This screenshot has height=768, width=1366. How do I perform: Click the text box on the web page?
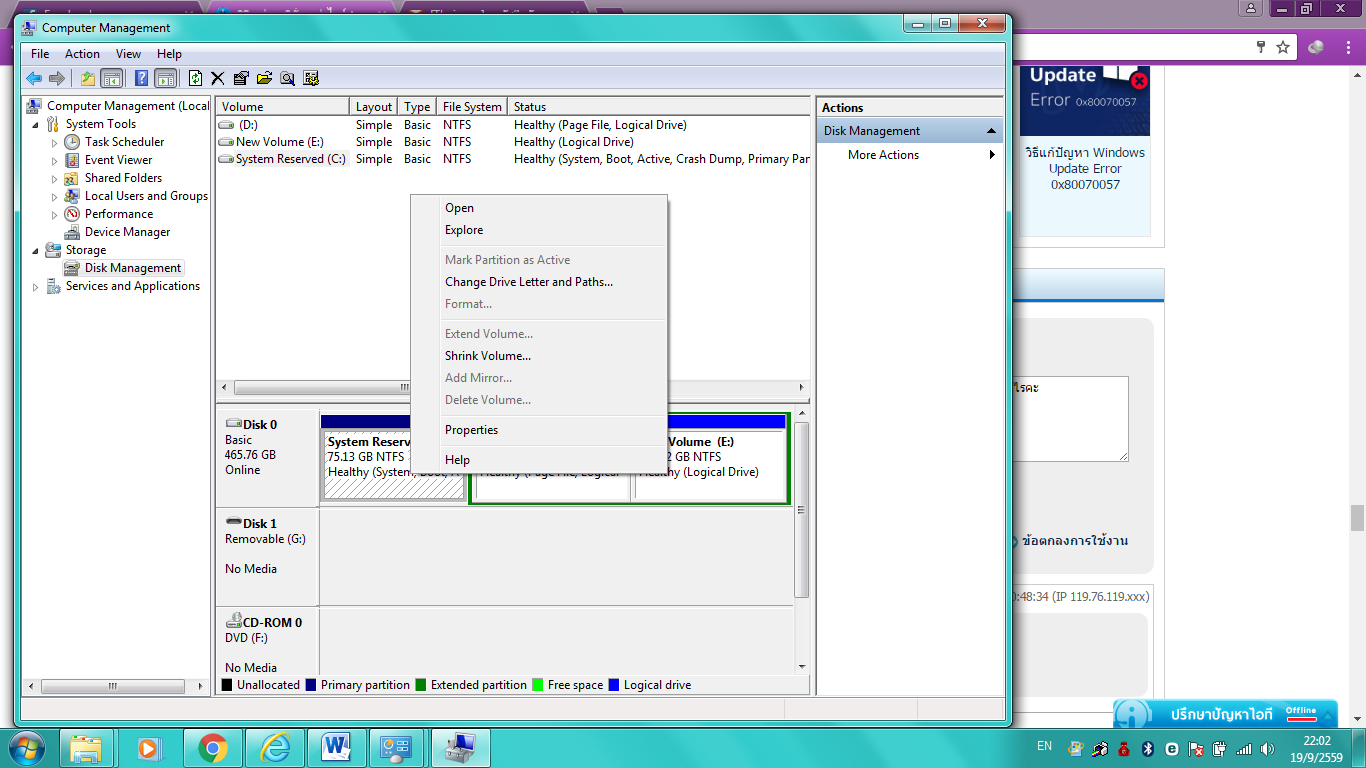pyautogui.click(x=1071, y=419)
